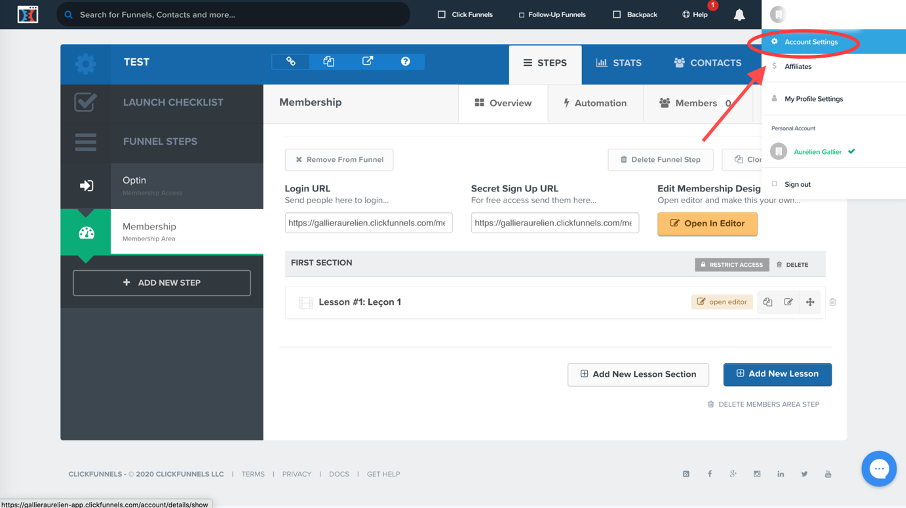
Task: Select the Members tab
Action: [696, 103]
